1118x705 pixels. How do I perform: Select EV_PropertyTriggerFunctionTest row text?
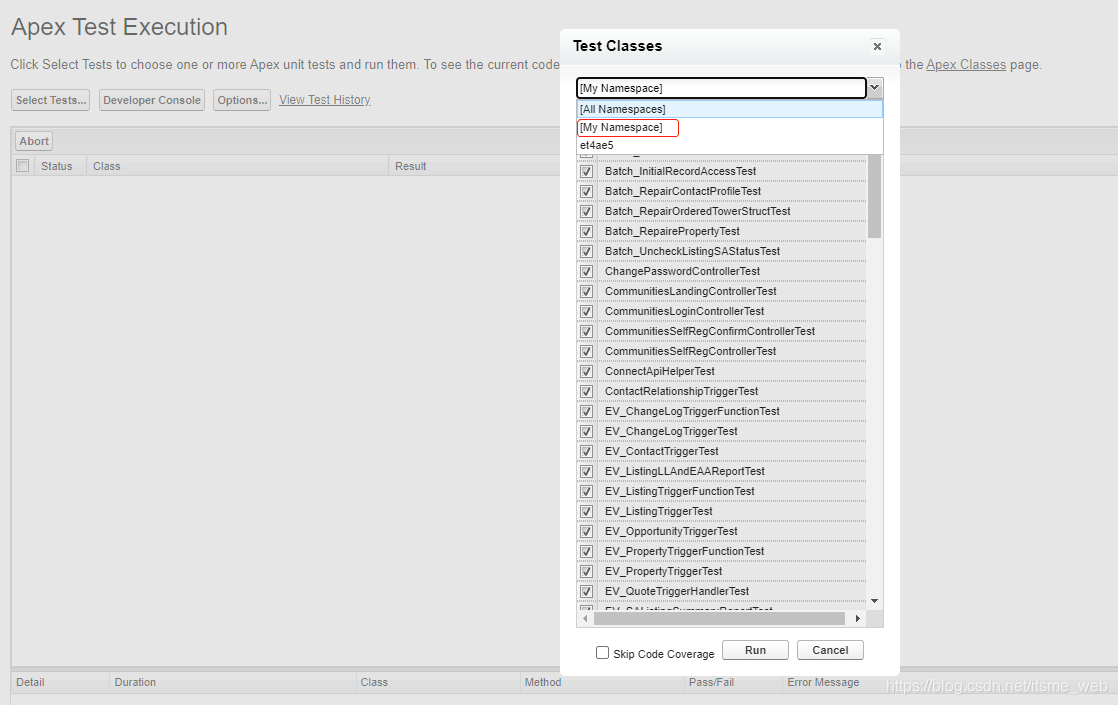pyautogui.click(x=684, y=551)
